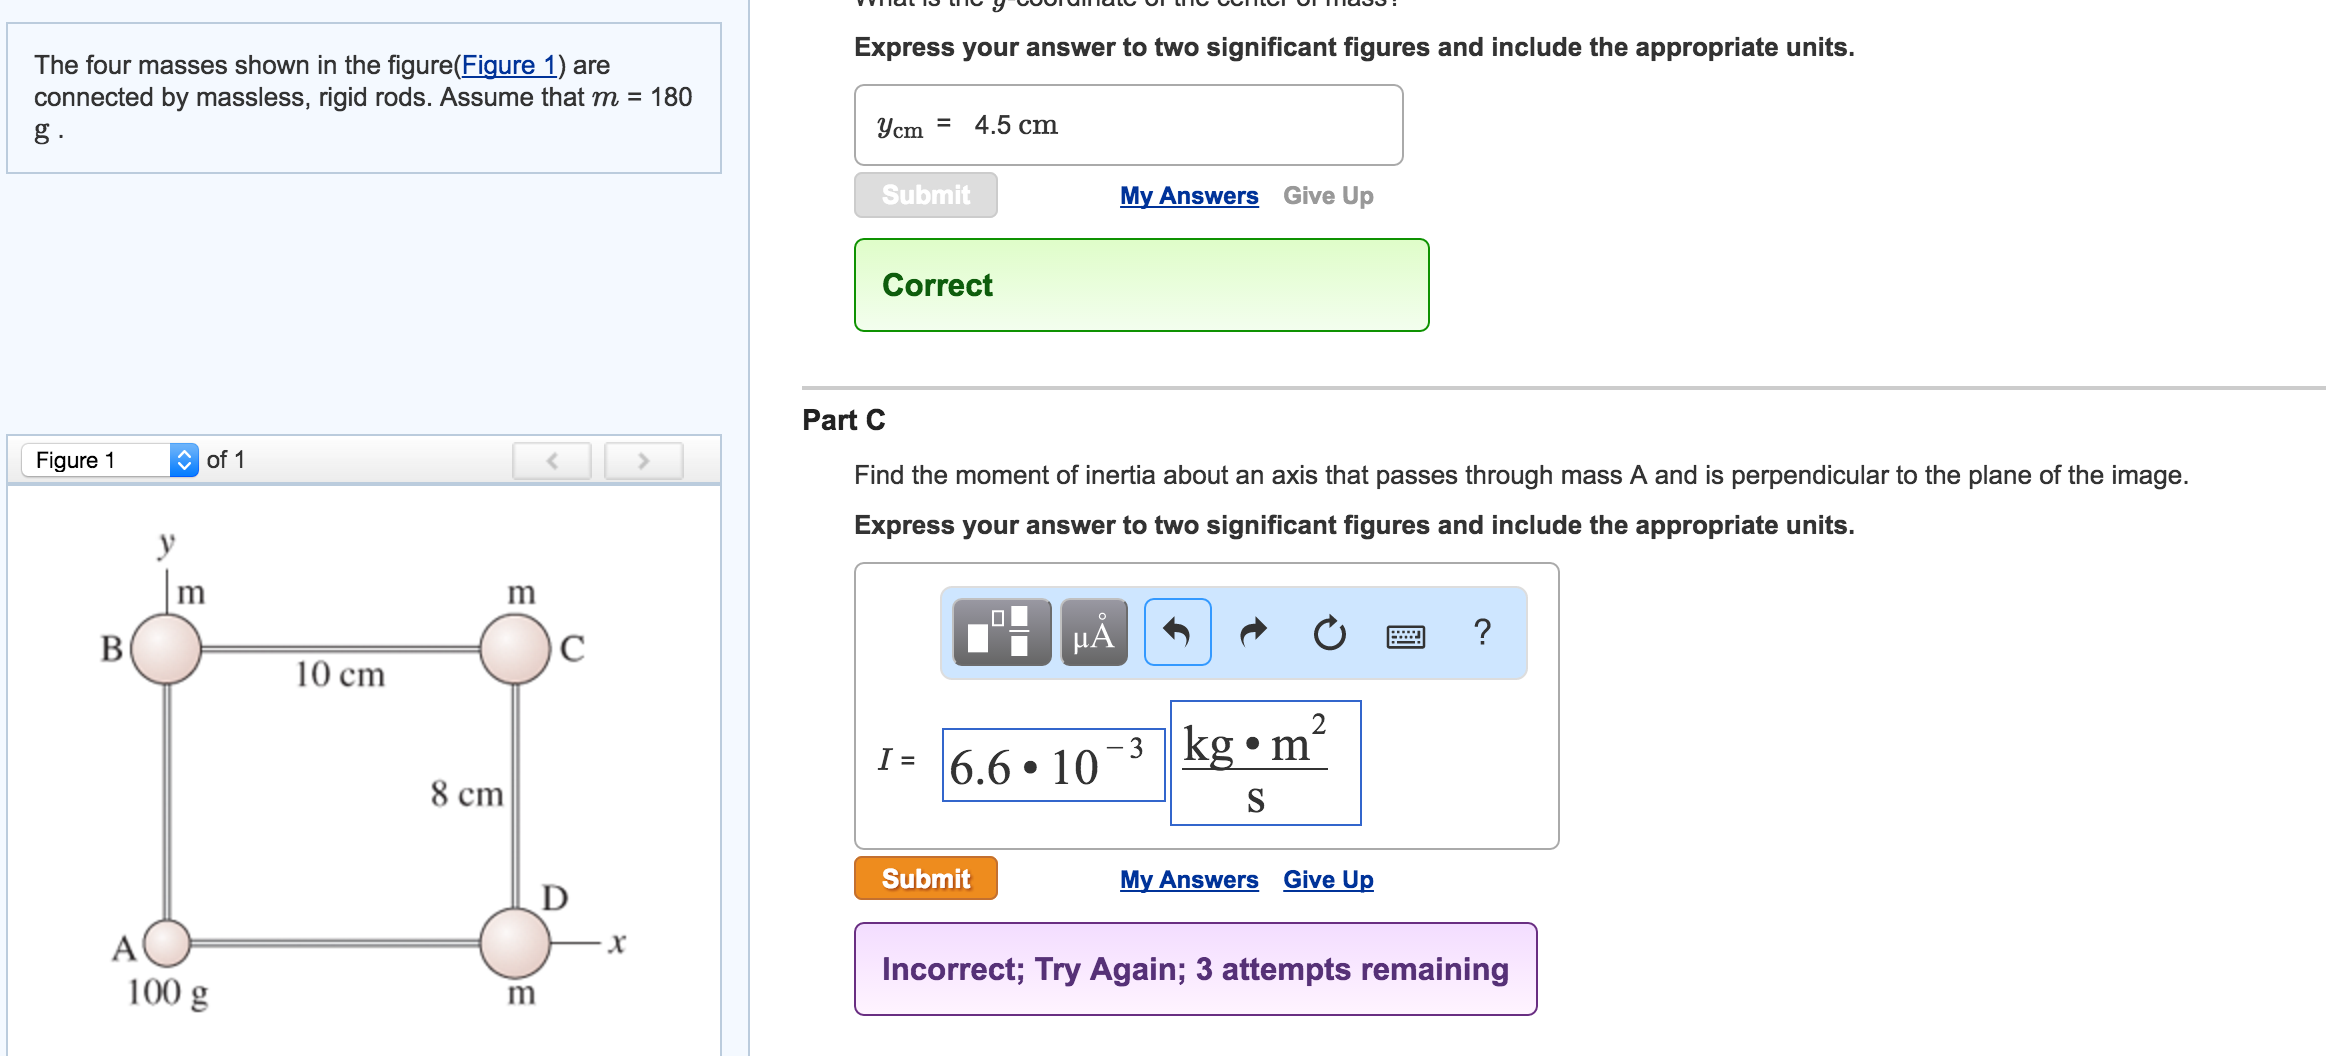Open My Answers for Part C
The image size is (2326, 1056).
[x=1188, y=880]
